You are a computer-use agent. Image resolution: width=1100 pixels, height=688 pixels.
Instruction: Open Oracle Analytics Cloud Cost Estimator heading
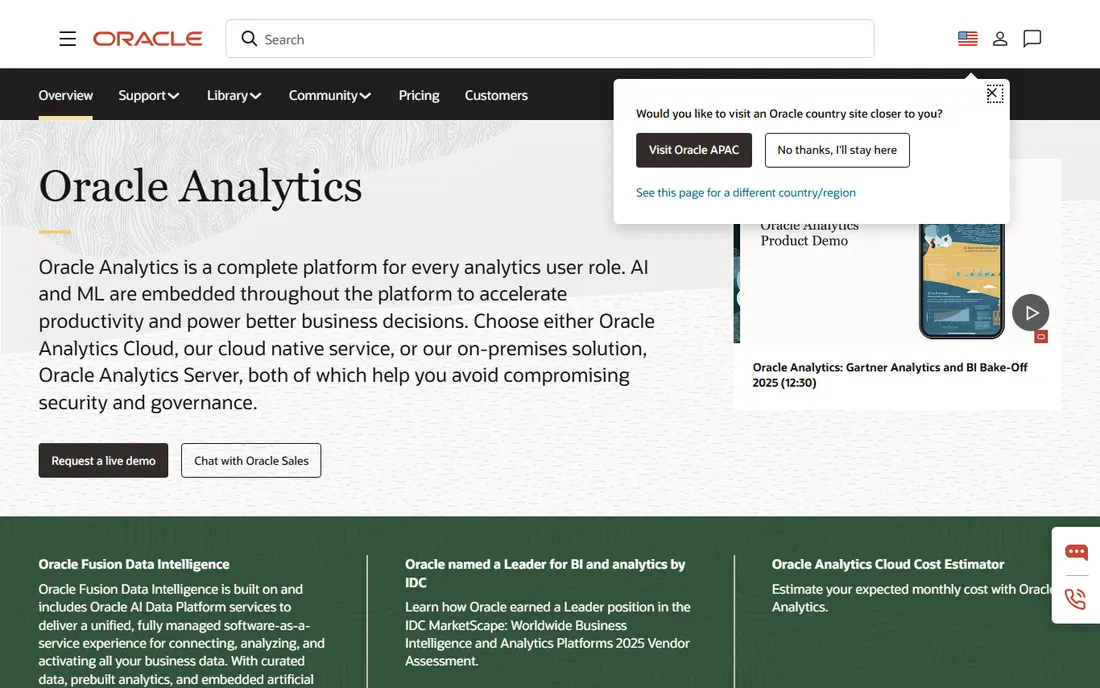coord(887,564)
